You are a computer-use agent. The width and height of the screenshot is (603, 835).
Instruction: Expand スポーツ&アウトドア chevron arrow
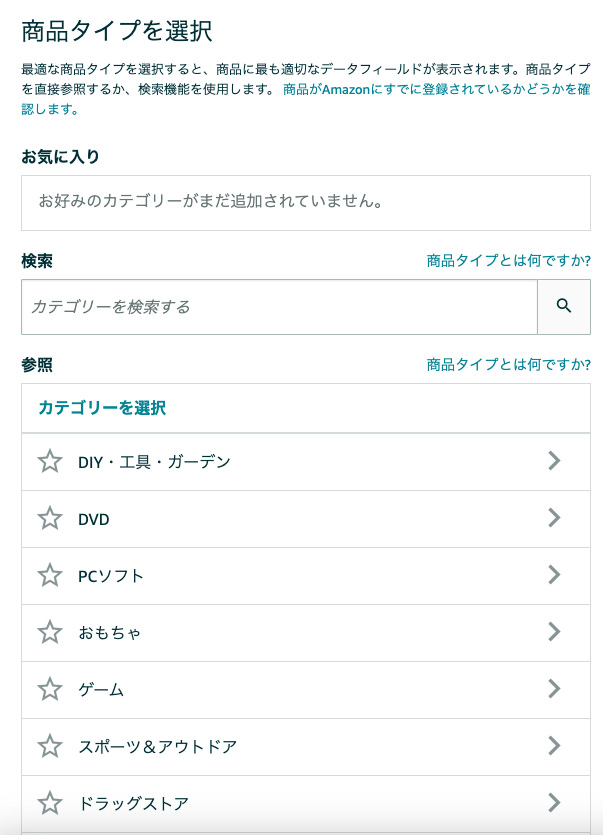click(555, 746)
